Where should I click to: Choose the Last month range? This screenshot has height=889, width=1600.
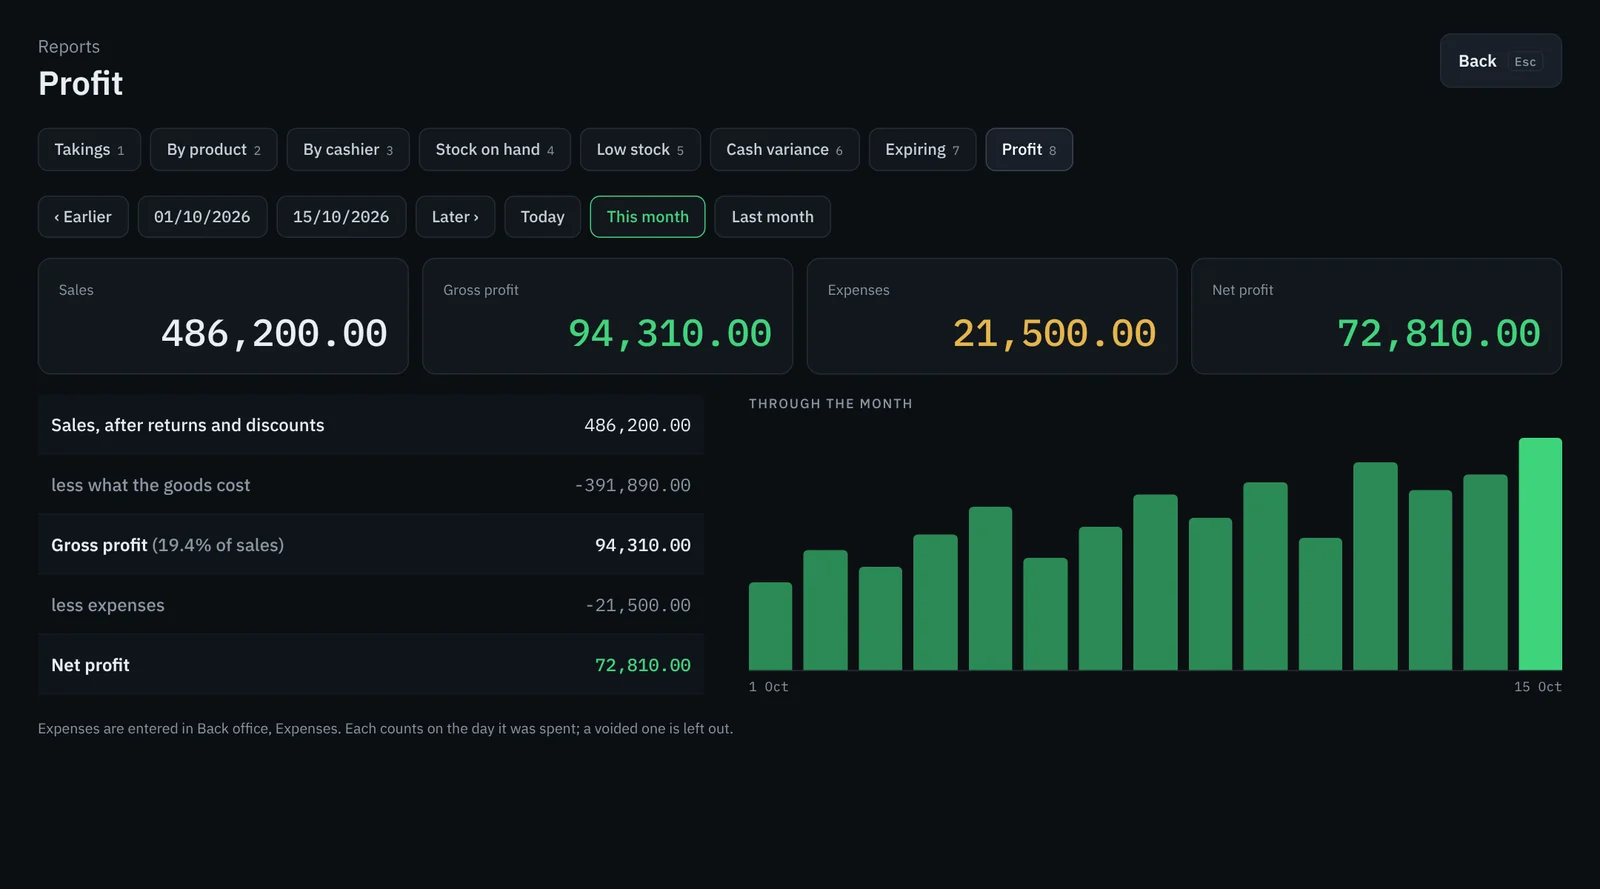coord(773,217)
